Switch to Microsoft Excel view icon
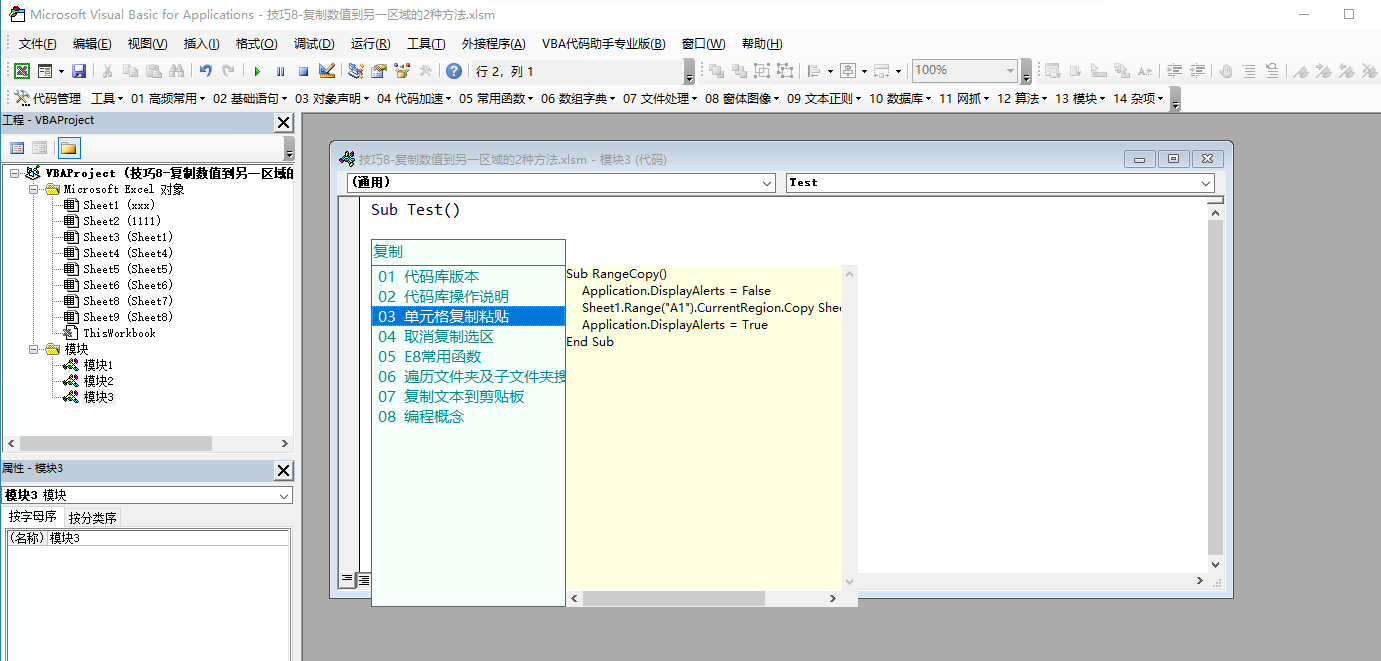 point(21,71)
